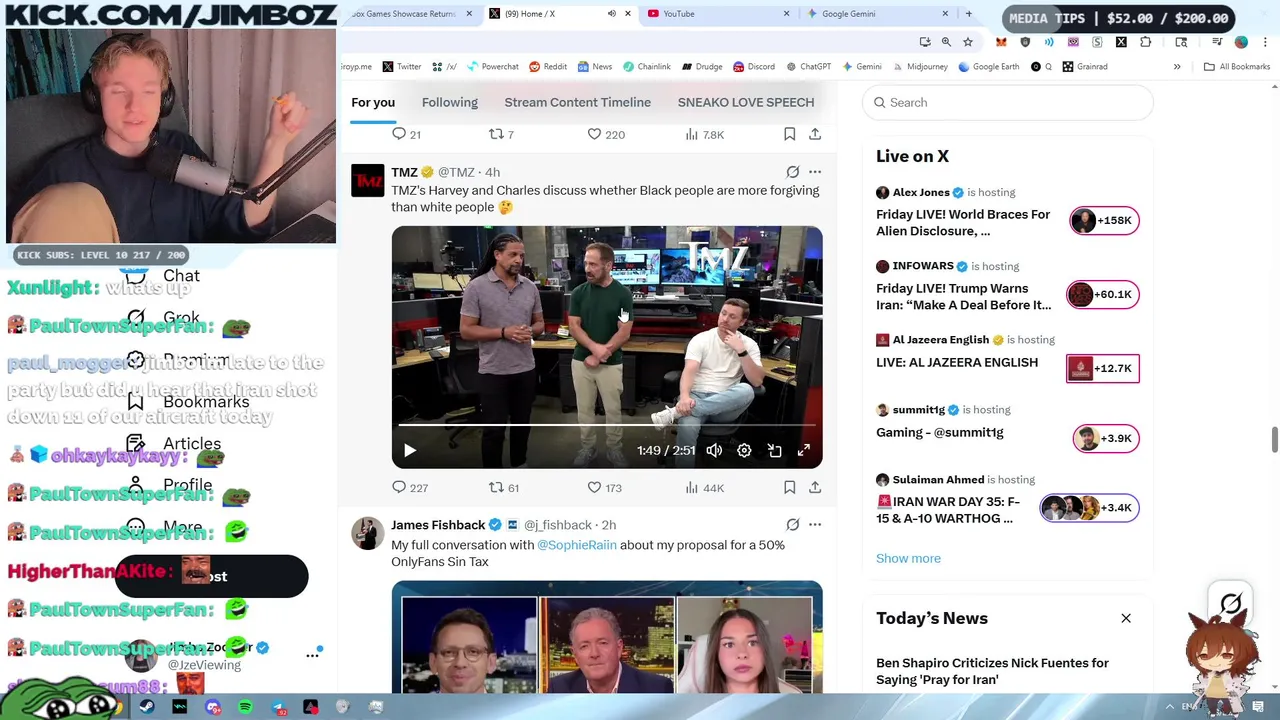Open TMZ video settings gear

744,451
